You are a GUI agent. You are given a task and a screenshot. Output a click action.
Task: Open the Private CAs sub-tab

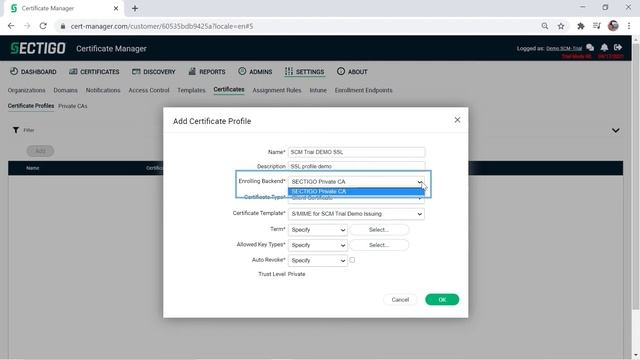(x=73, y=106)
